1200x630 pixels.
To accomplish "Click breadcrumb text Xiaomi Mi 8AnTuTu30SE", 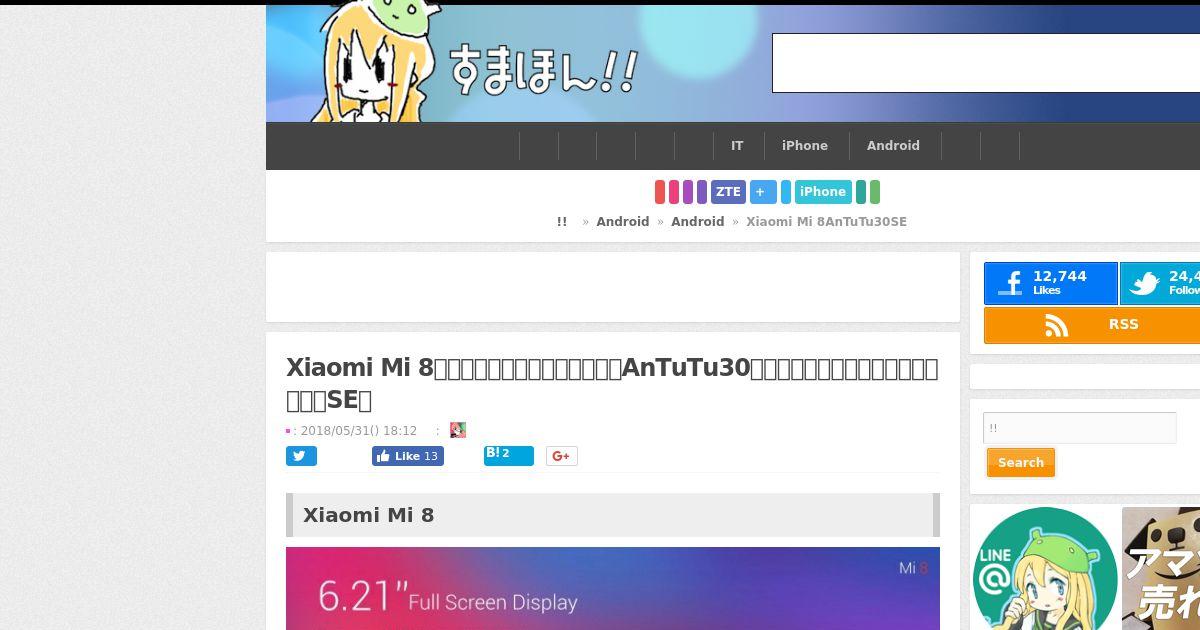I will [827, 222].
